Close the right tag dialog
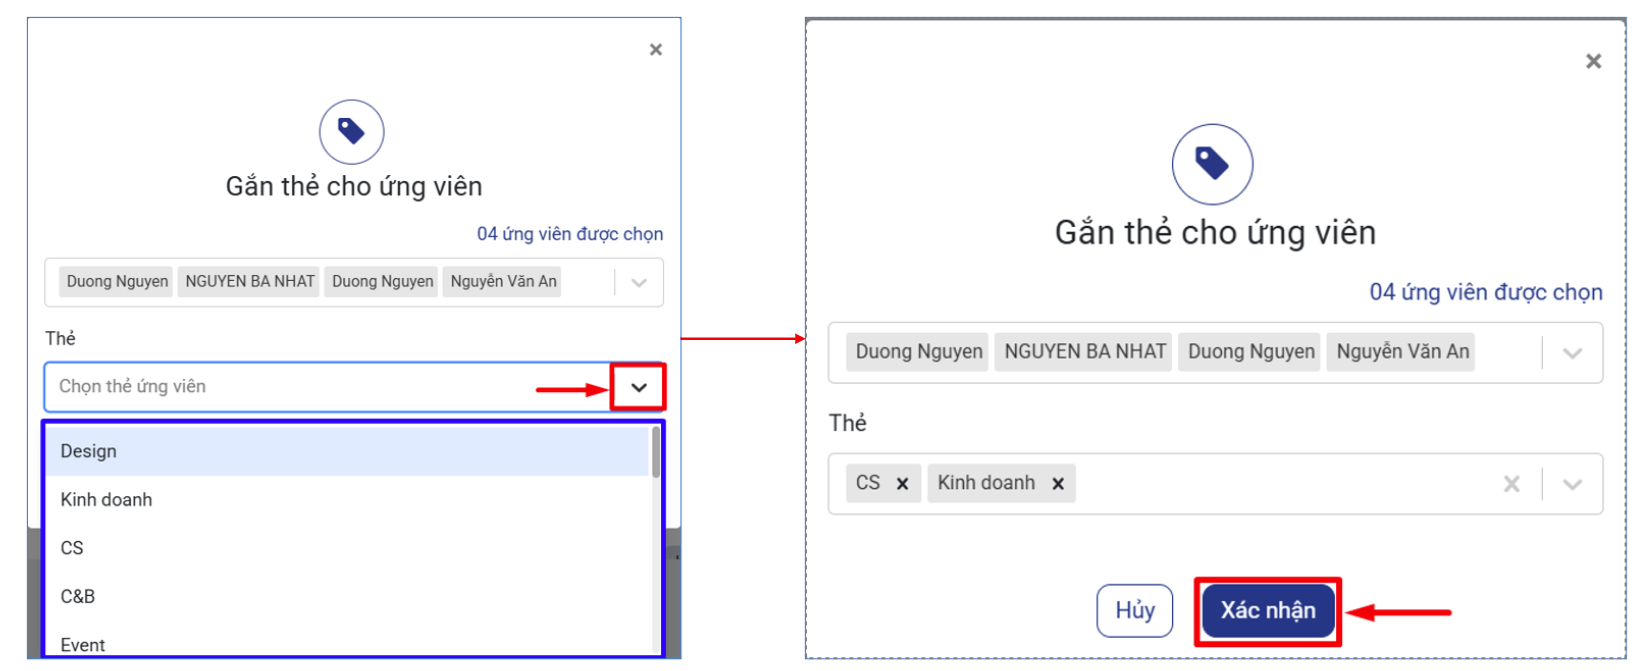This screenshot has width=1641, height=671. pos(1593,61)
